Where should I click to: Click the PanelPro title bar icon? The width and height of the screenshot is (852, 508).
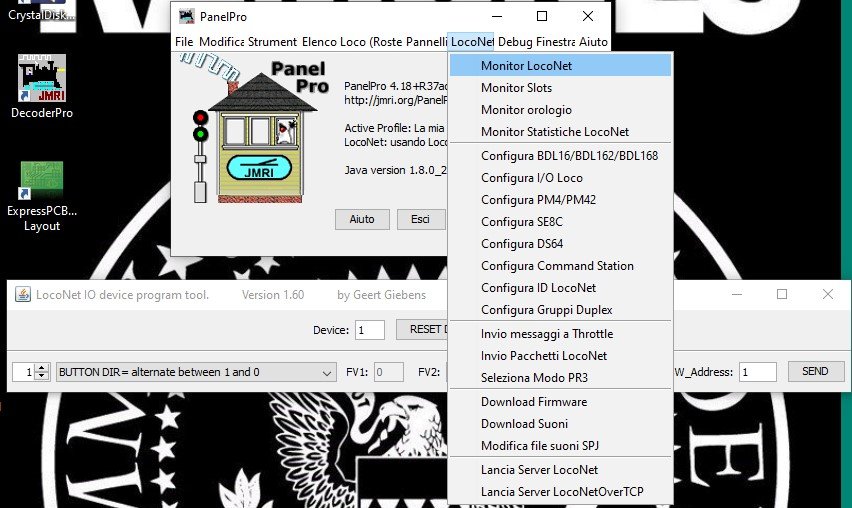(185, 17)
